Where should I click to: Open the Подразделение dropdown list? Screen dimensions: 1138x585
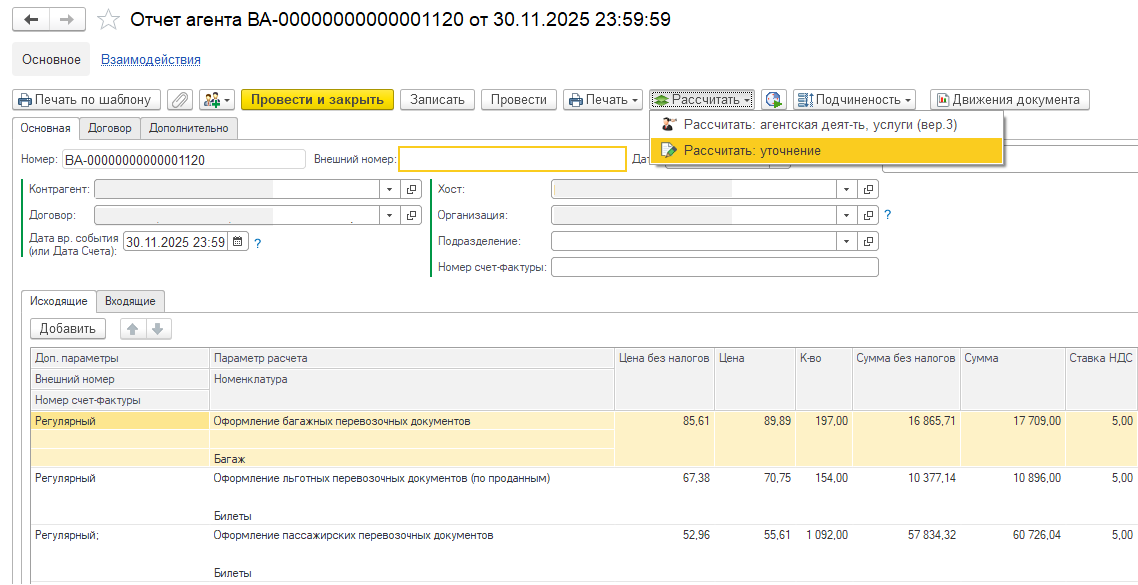point(847,241)
